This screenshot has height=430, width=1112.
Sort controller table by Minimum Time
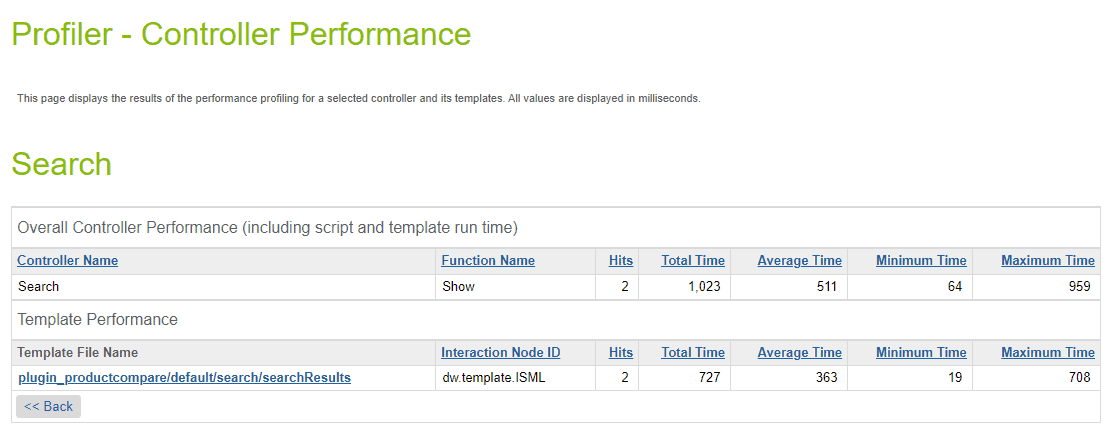point(921,260)
